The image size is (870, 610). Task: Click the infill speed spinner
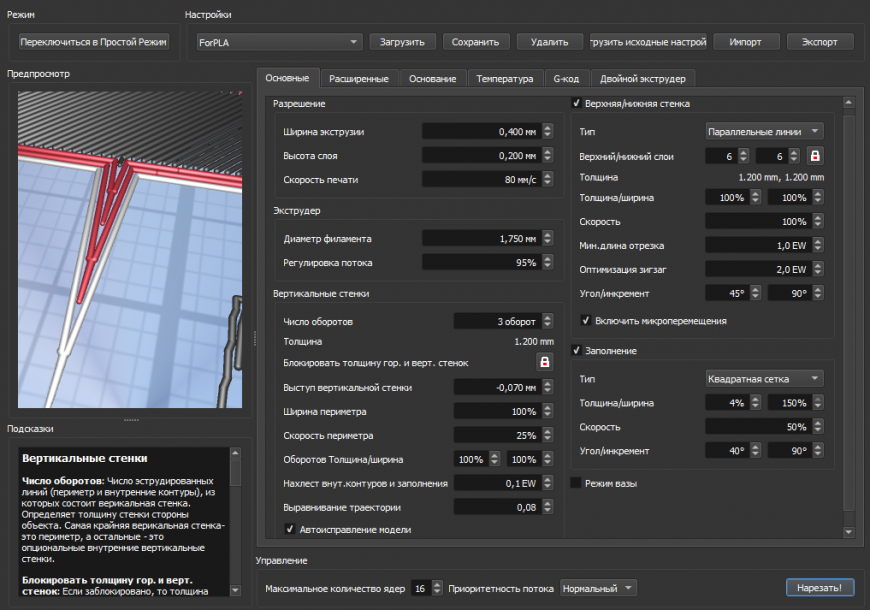tap(818, 427)
